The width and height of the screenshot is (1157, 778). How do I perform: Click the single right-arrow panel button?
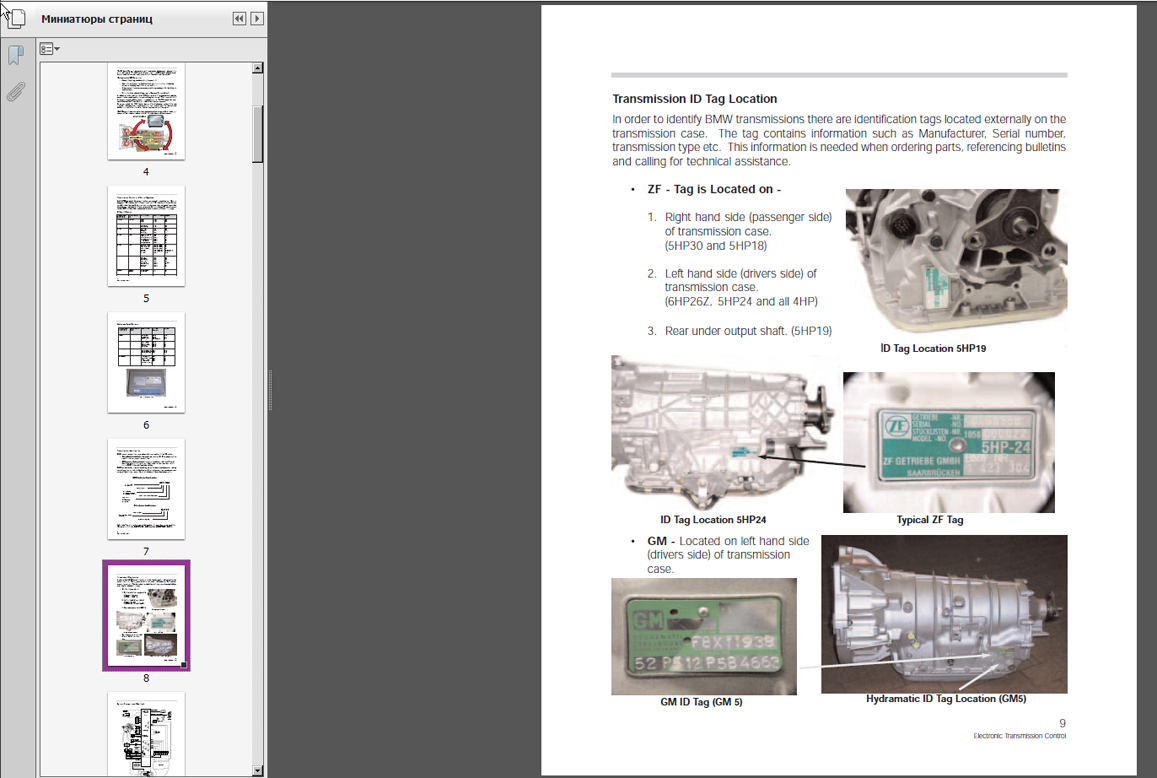click(x=257, y=18)
